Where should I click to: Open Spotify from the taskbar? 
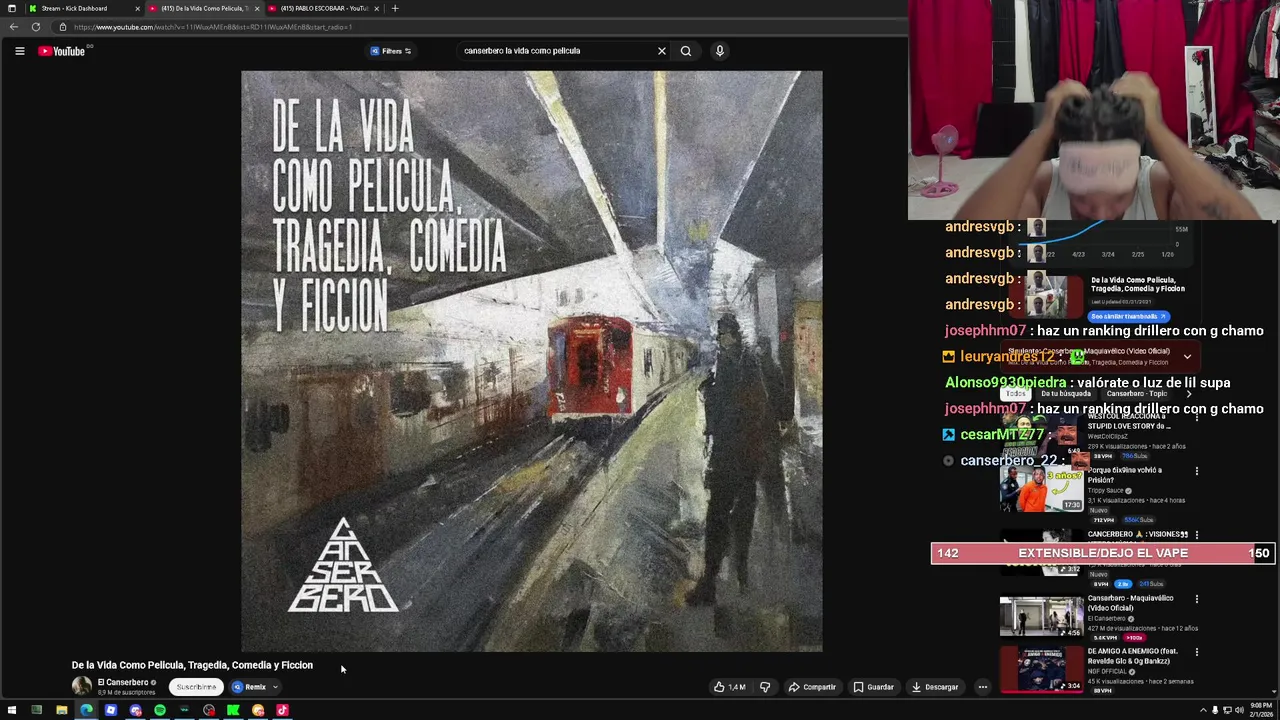[160, 710]
